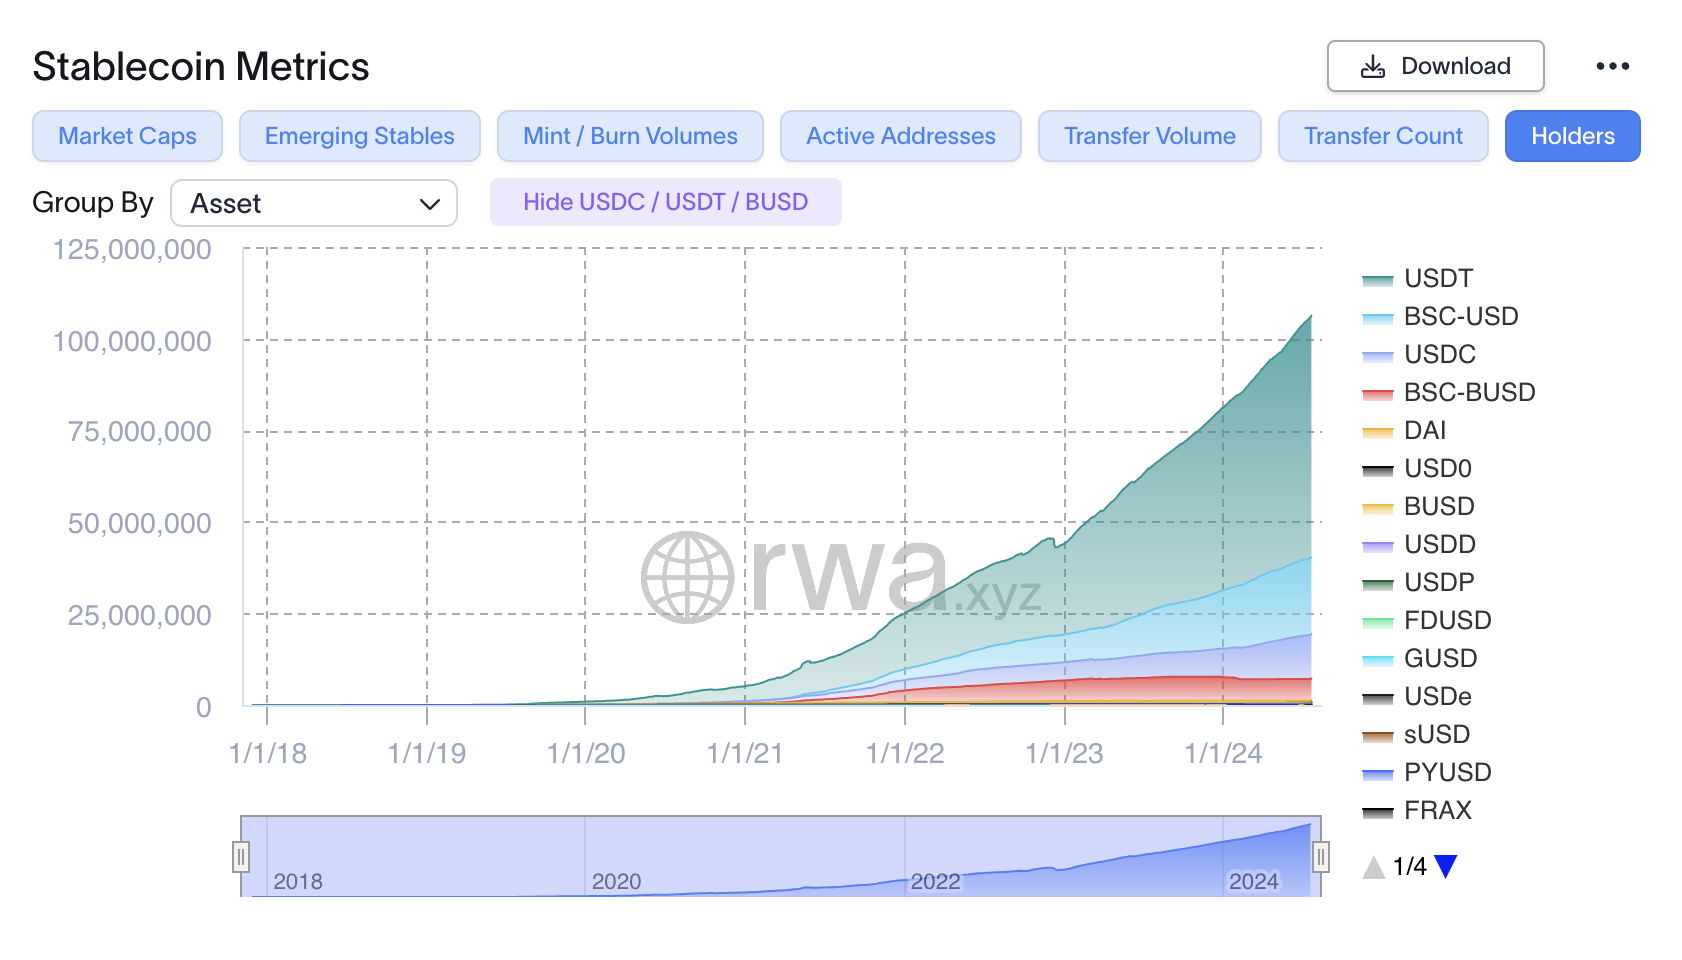Screen dimensions: 1682x960
Task: Click the three-dot more options icon
Action: coord(1612,66)
